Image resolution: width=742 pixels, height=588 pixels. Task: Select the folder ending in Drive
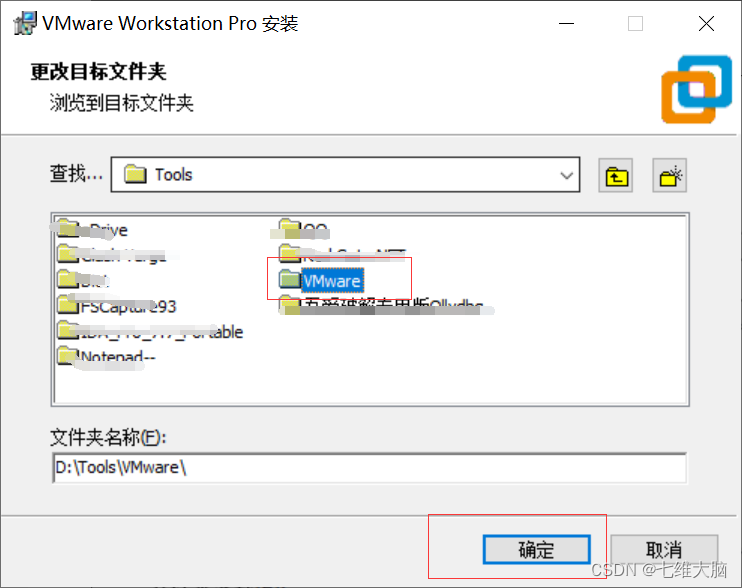(x=92, y=229)
